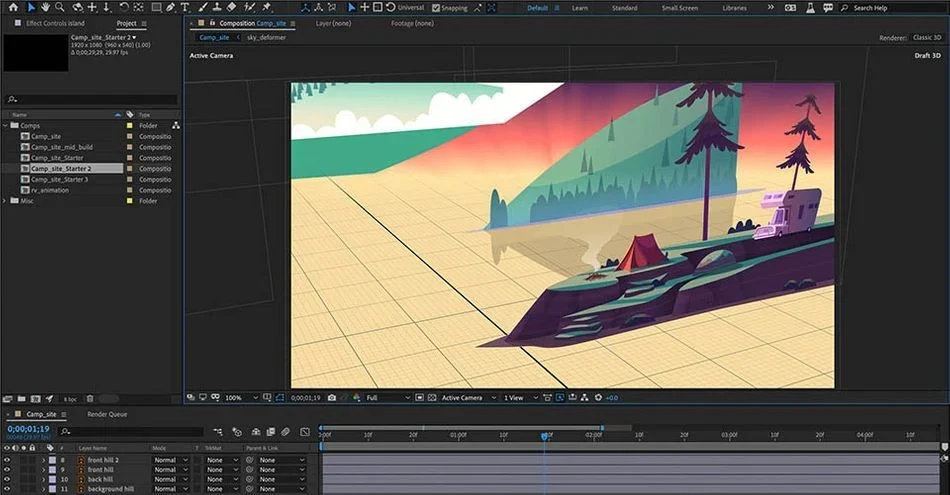Image resolution: width=950 pixels, height=495 pixels.
Task: Click the Home icon in the toolbar
Action: click(x=13, y=7)
